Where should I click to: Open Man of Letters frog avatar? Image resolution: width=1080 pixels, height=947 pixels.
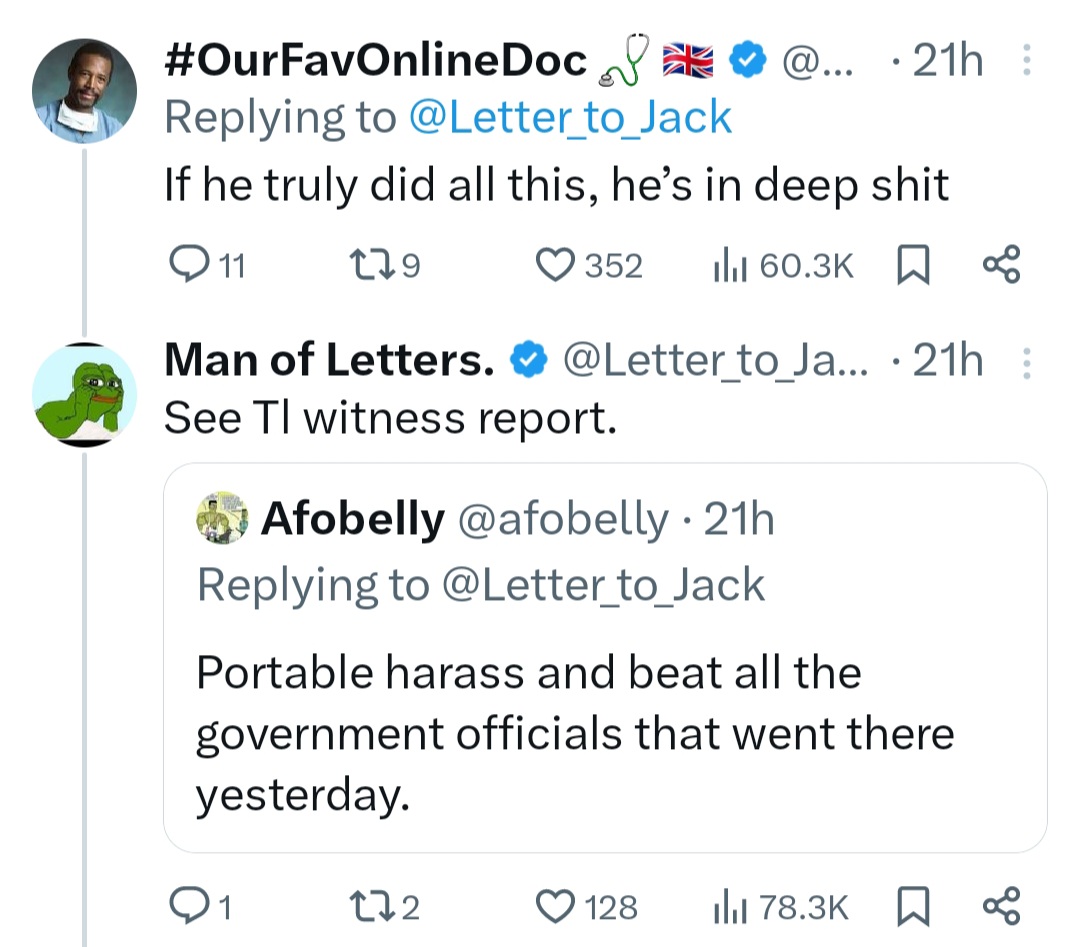pyautogui.click(x=84, y=393)
